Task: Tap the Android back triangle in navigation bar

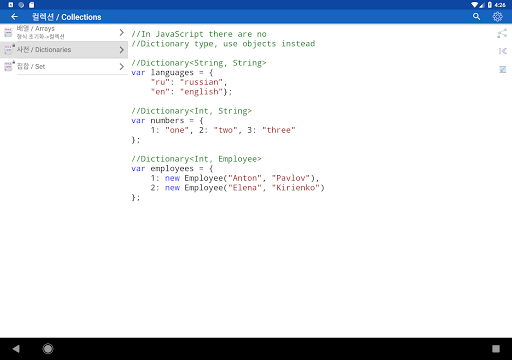Action: click(x=16, y=349)
